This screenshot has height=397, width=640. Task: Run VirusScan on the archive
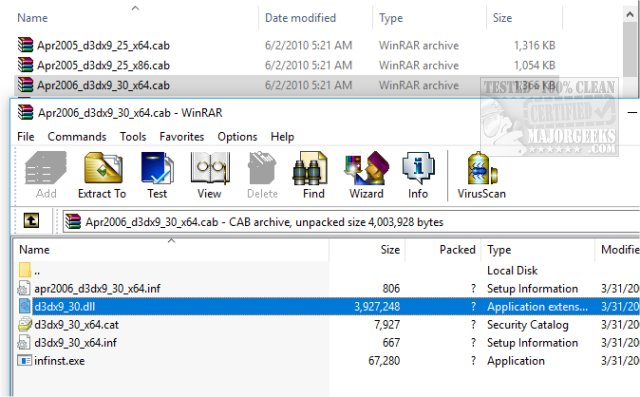tap(482, 175)
